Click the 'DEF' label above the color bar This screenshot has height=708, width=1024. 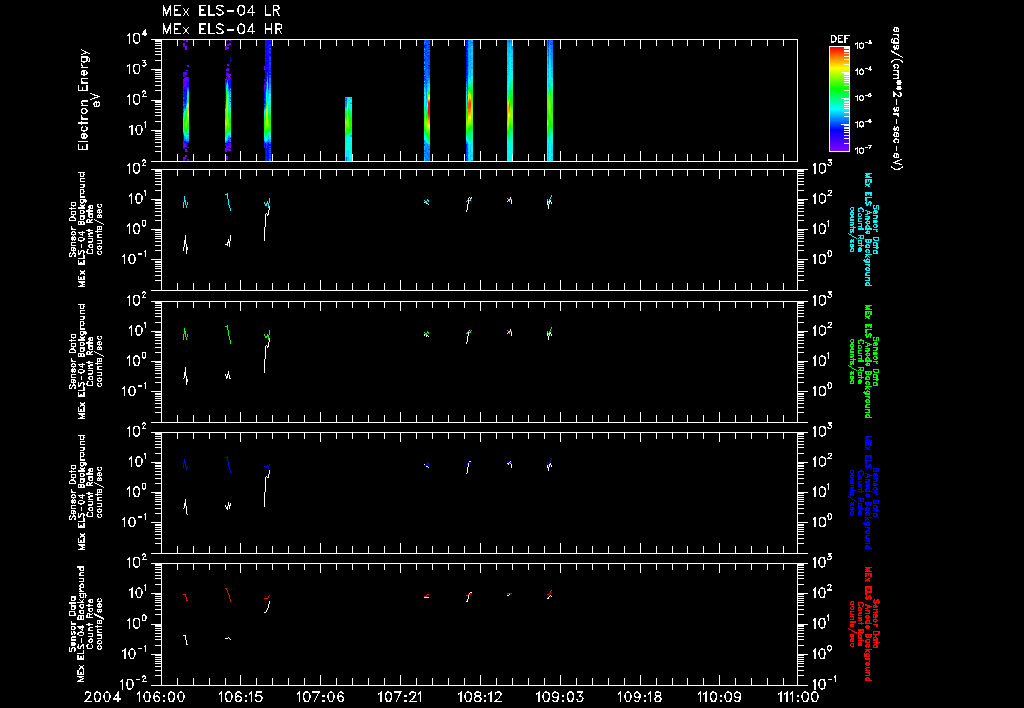839,40
